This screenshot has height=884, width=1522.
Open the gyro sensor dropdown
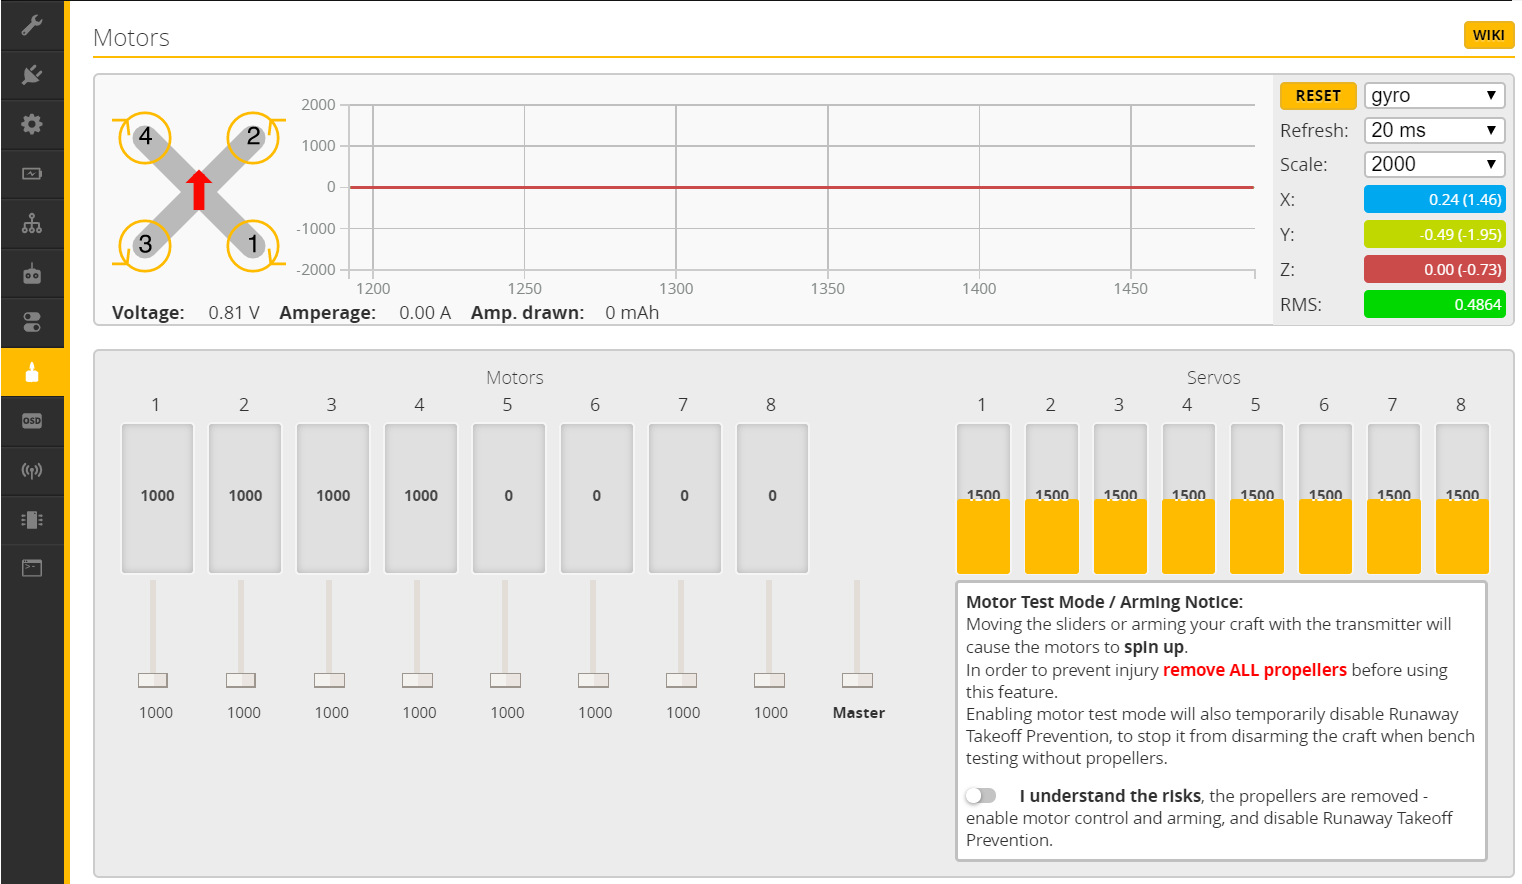coord(1433,96)
